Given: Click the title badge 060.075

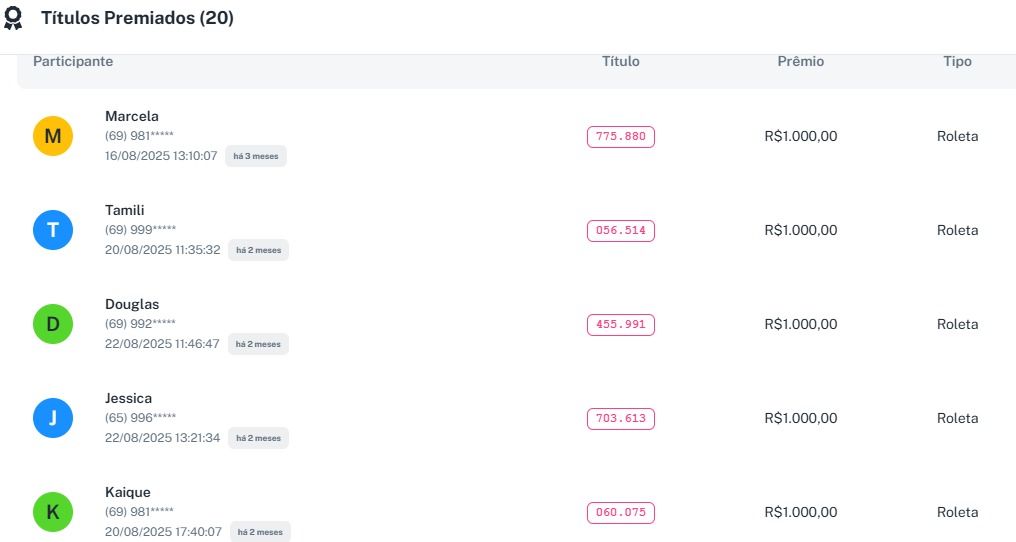Looking at the screenshot, I should [x=620, y=513].
